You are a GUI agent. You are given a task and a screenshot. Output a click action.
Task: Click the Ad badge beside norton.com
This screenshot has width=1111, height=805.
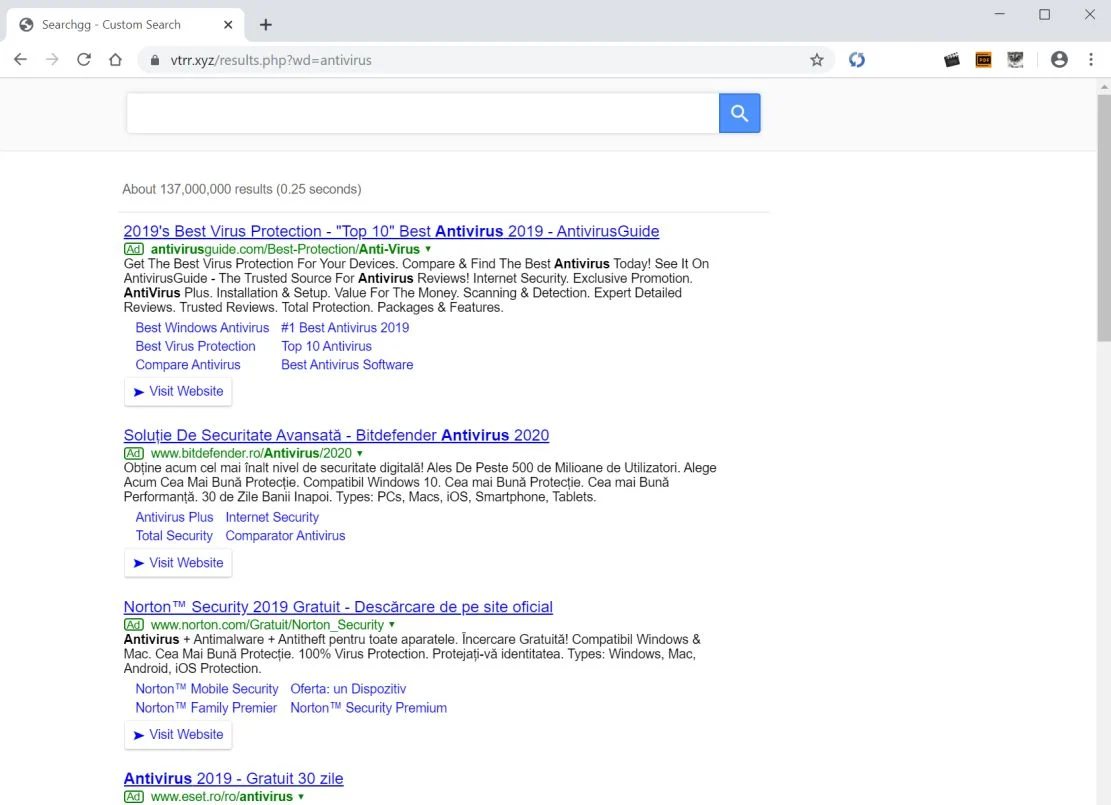coord(134,625)
